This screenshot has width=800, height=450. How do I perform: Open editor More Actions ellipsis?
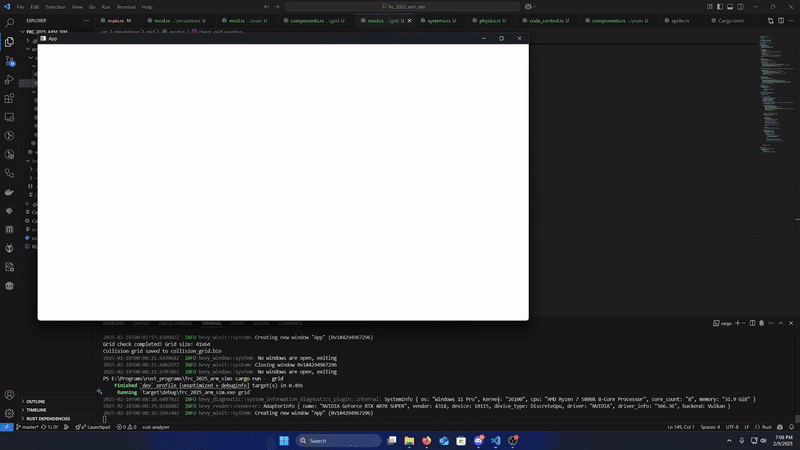pos(791,21)
